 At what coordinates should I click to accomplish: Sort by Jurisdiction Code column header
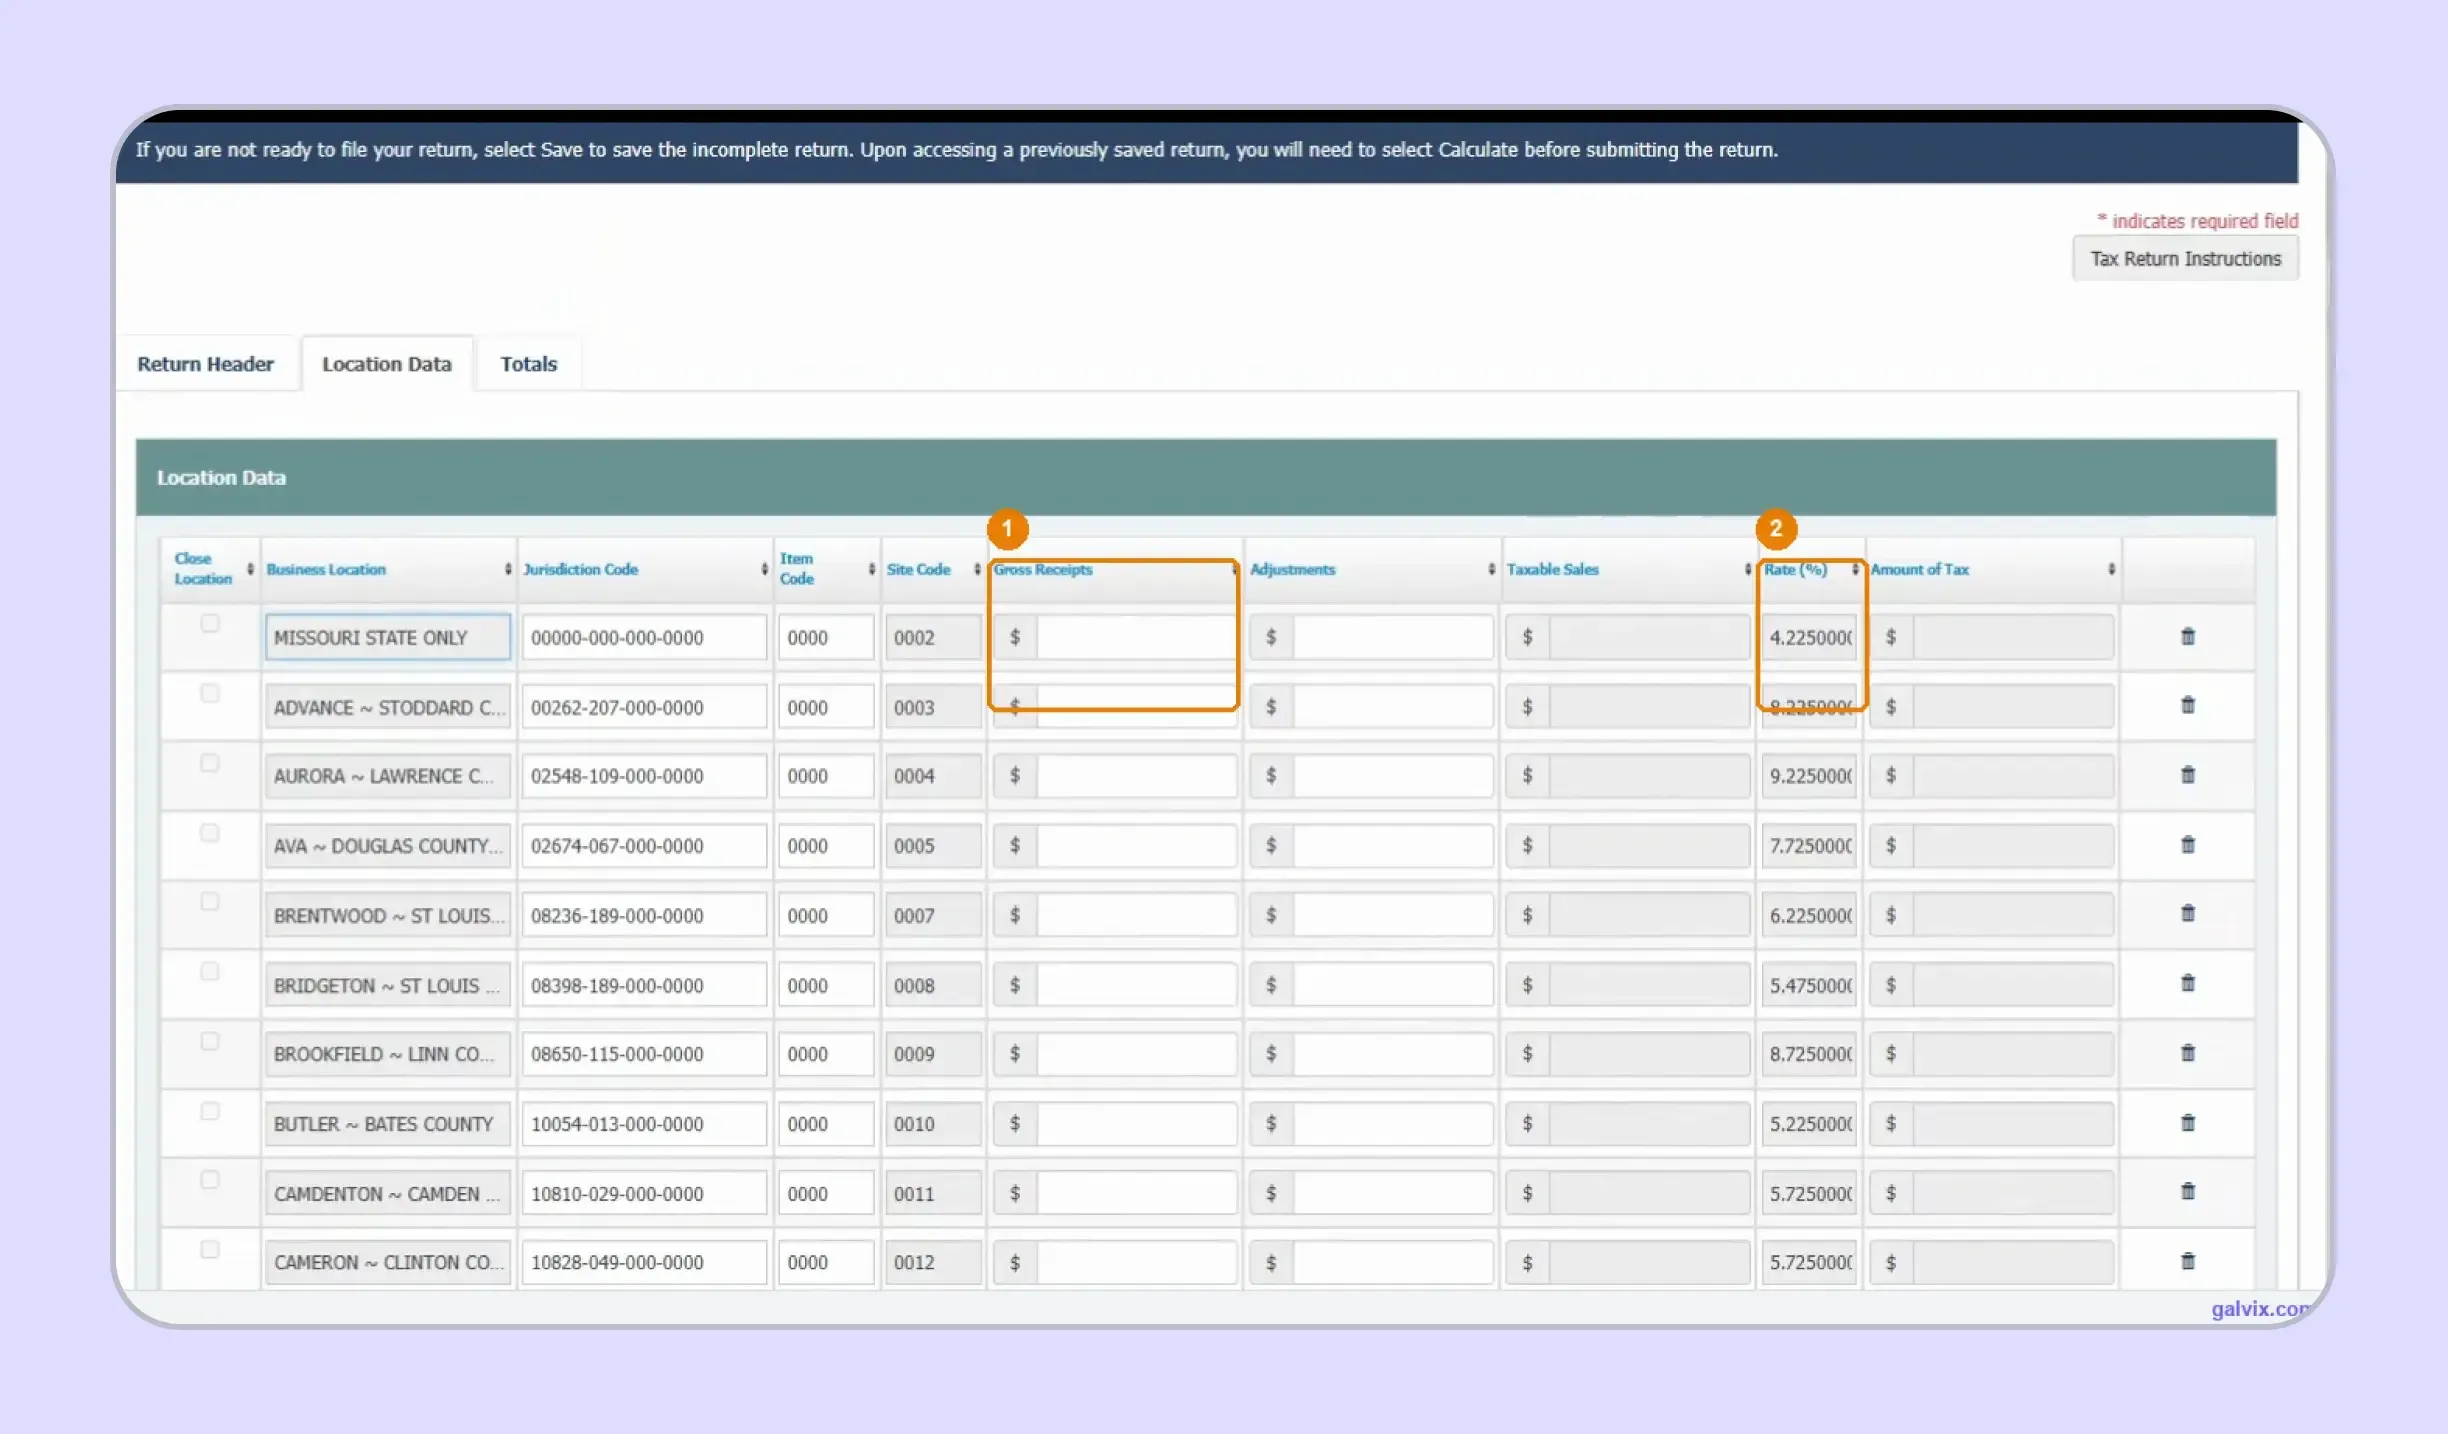645,569
